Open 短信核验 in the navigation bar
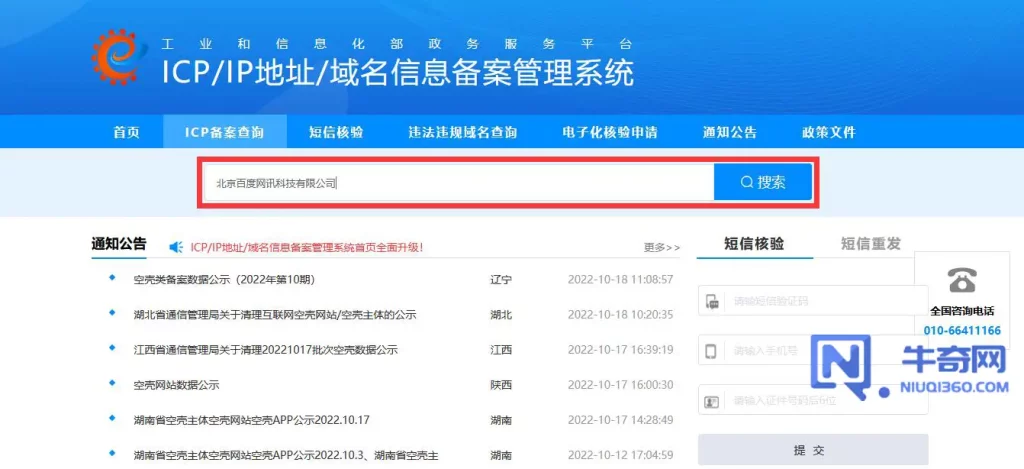Screen dimensions: 1024x469 point(336,133)
